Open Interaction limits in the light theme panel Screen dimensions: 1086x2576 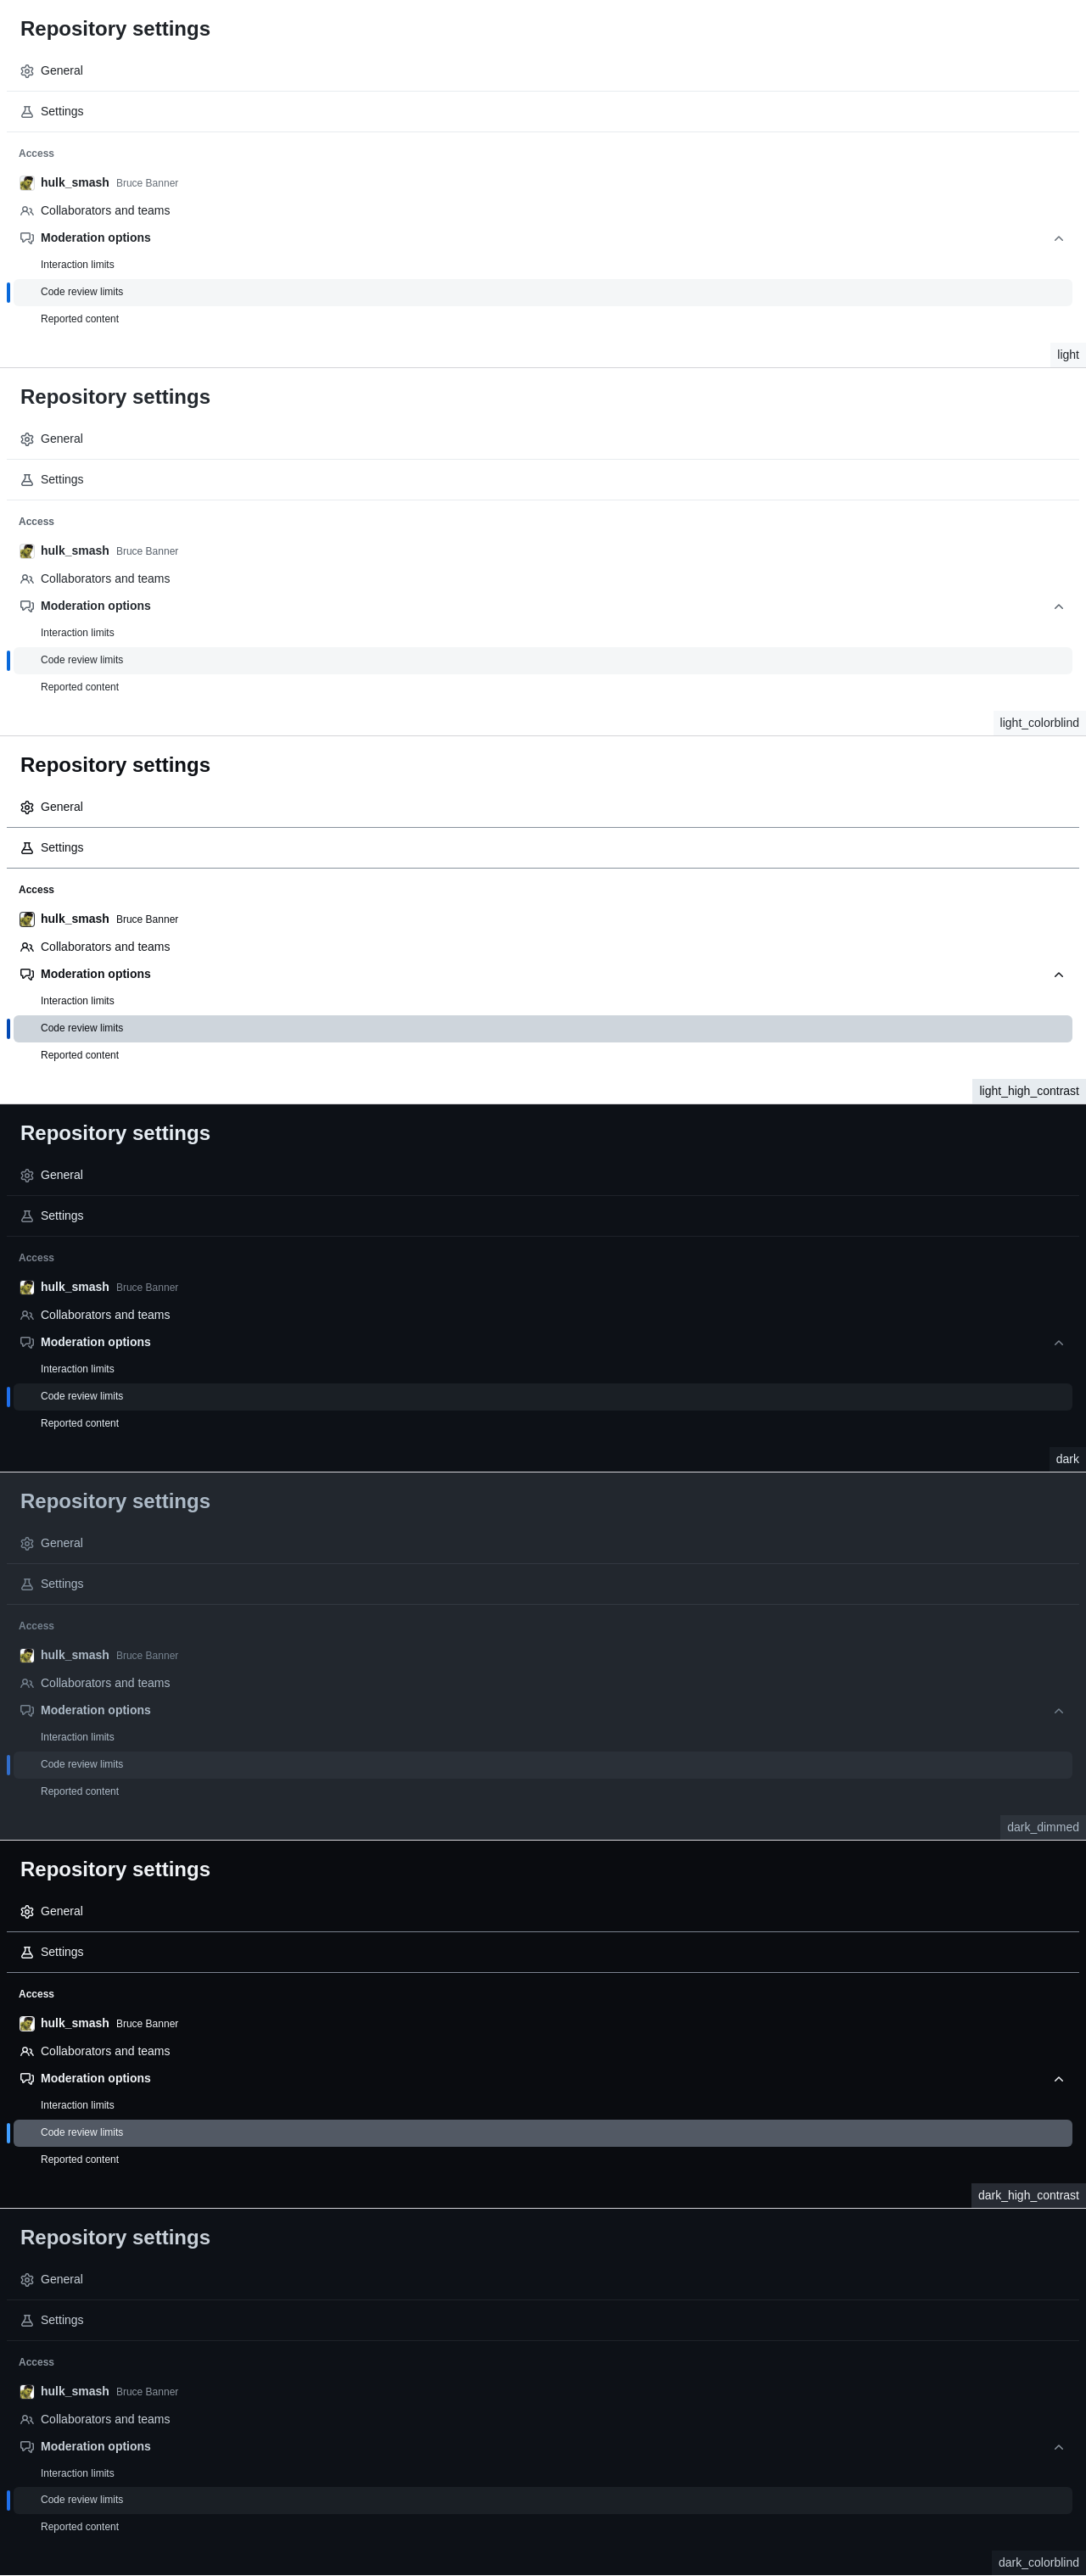pyautogui.click(x=543, y=265)
